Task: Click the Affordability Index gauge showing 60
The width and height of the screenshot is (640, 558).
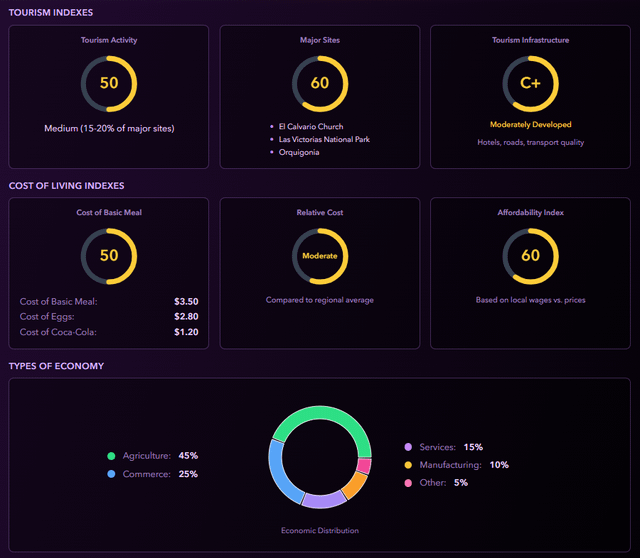Action: pos(530,256)
